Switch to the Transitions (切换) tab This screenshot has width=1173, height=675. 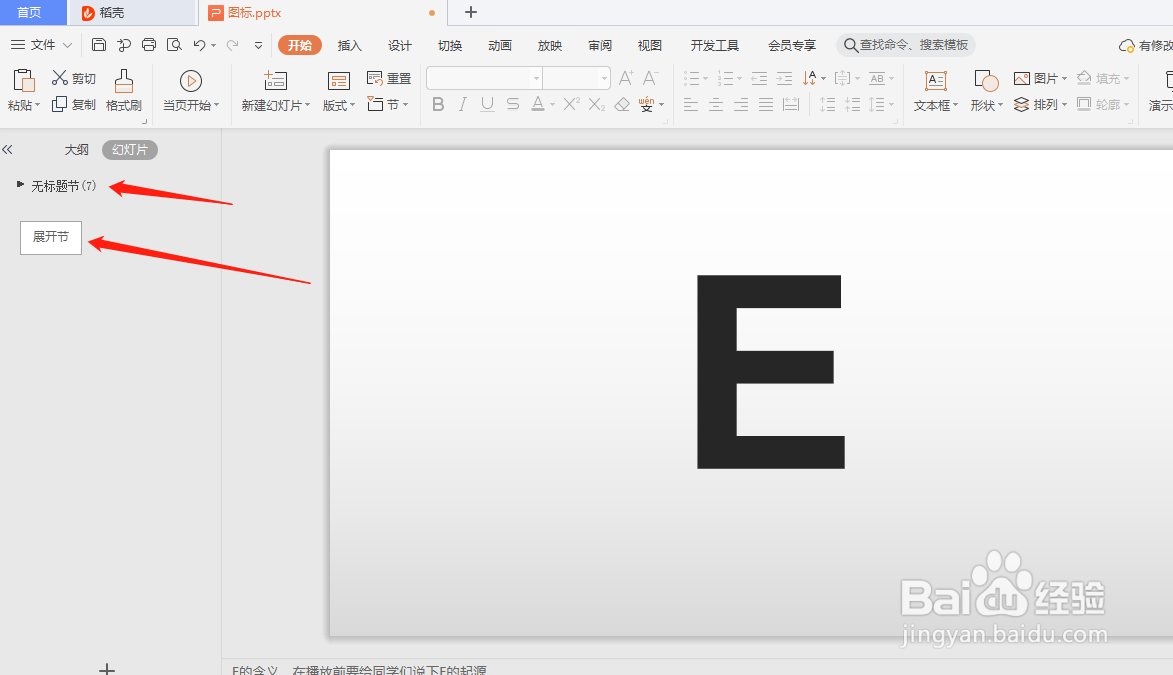[450, 46]
